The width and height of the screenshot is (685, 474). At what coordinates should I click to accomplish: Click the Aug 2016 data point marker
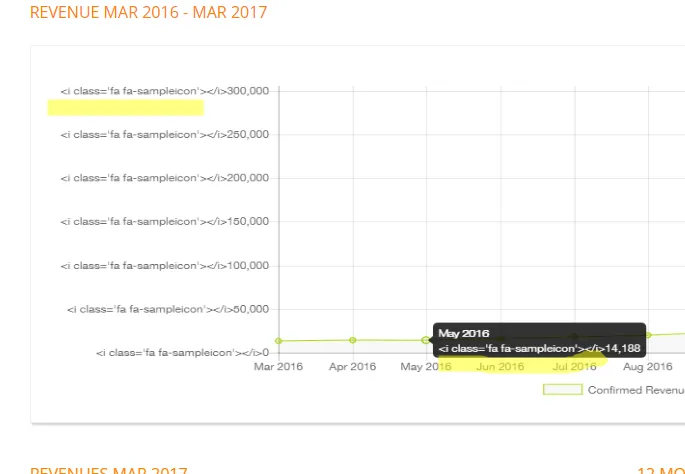[648, 335]
